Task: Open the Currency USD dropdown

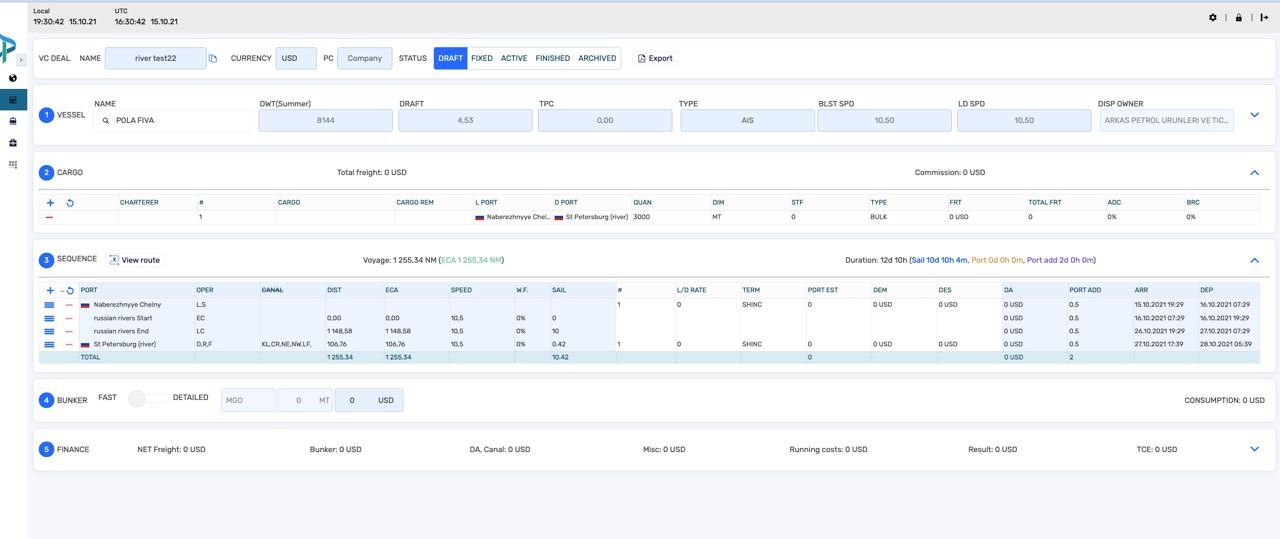Action: tap(296, 58)
